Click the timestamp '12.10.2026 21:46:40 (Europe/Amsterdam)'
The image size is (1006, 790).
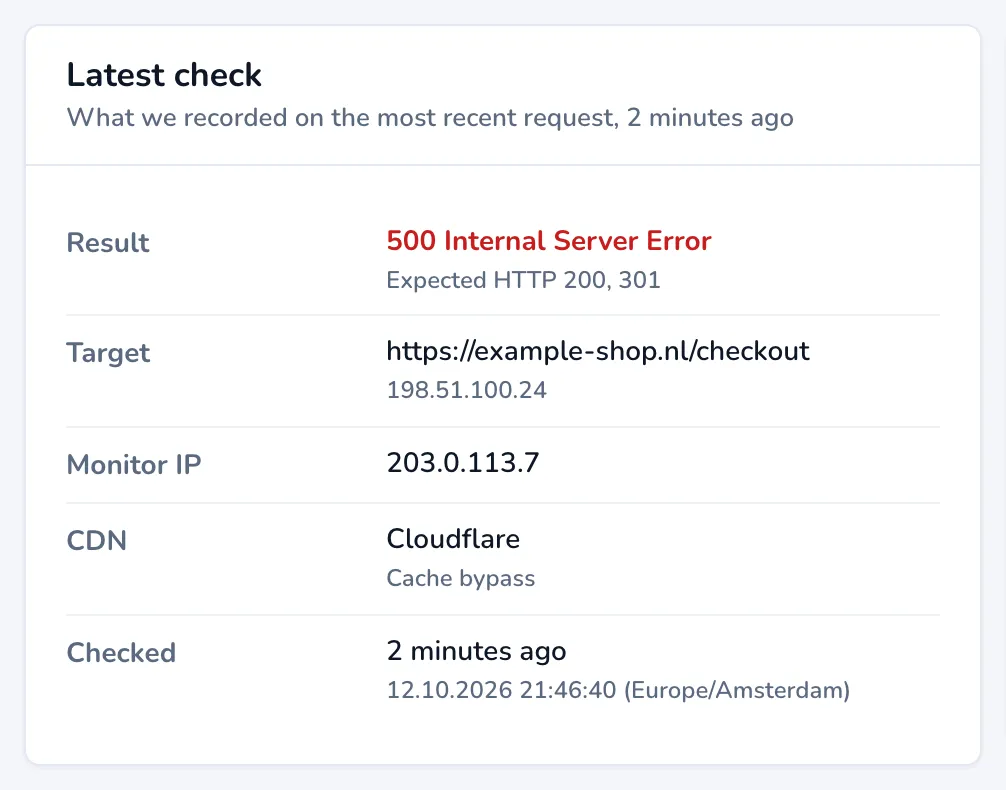tap(618, 691)
